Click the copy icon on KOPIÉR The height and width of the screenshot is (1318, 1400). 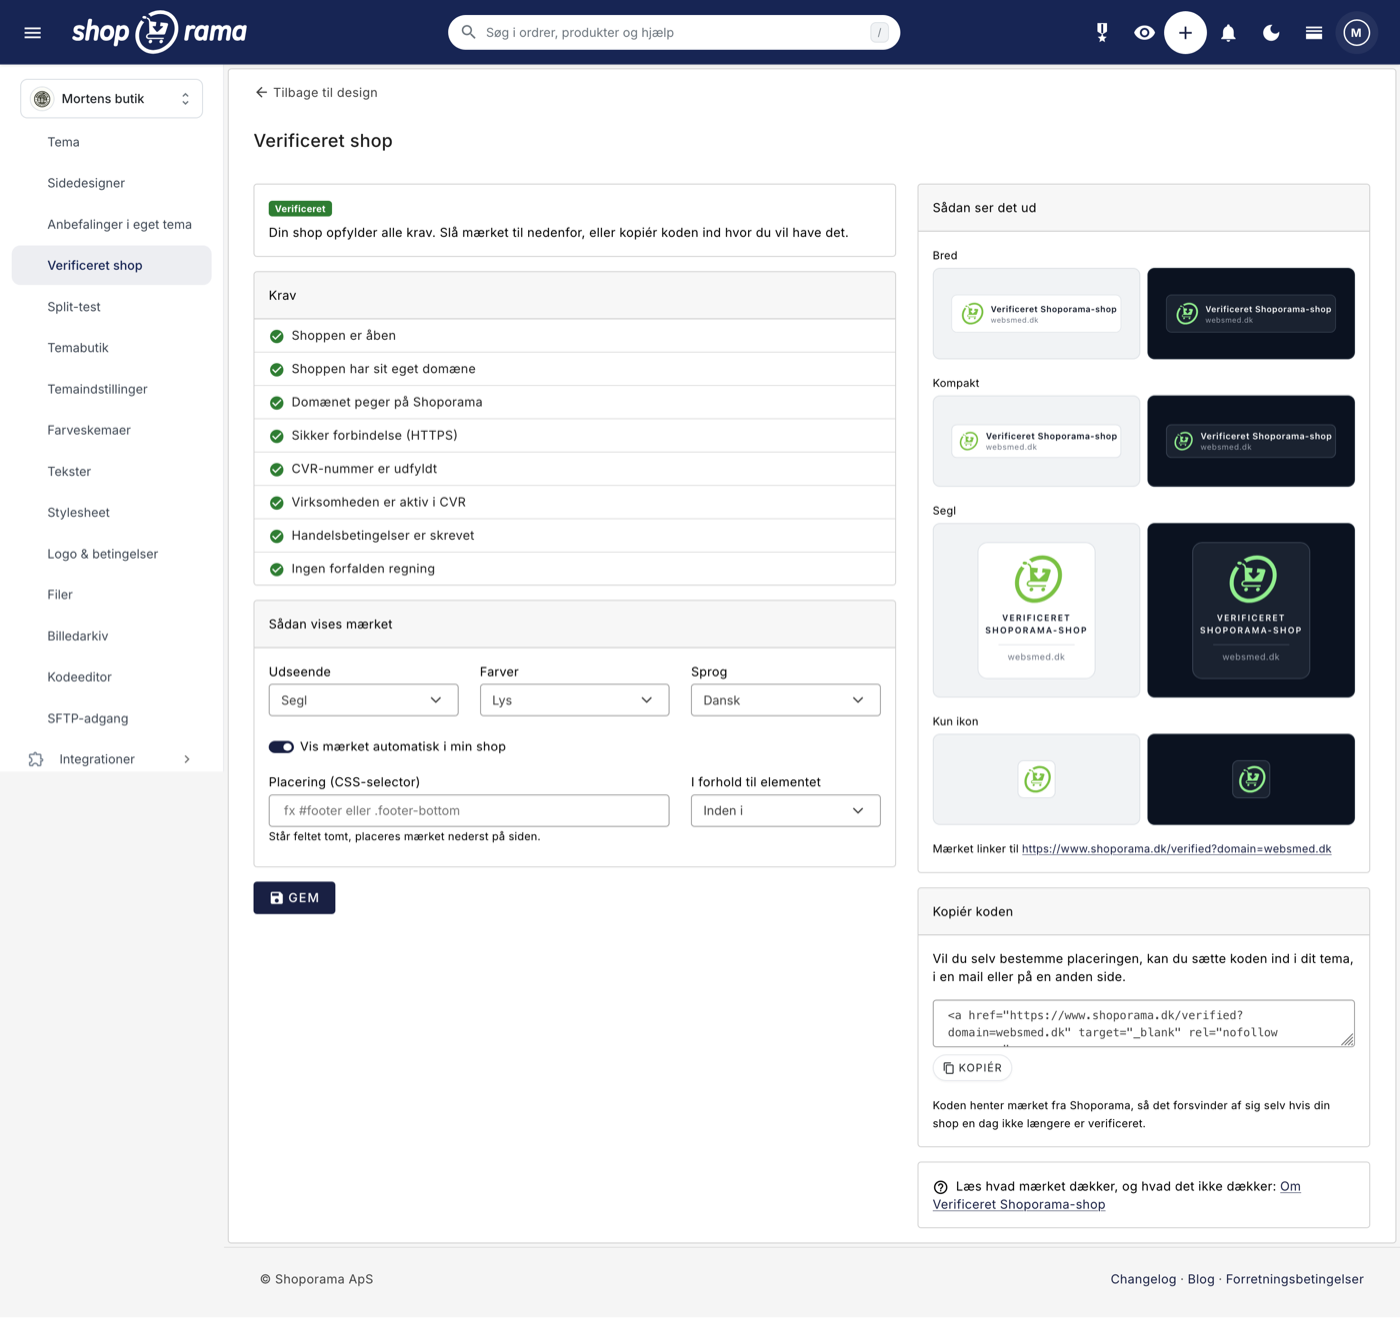pos(948,1068)
